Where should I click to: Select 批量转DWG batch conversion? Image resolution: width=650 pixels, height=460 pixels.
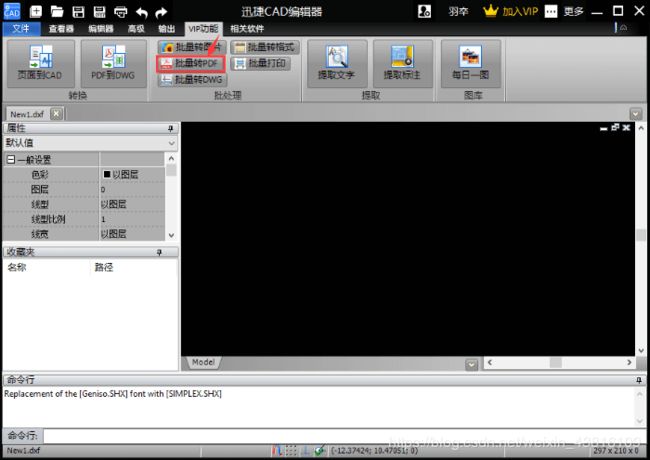click(x=192, y=80)
